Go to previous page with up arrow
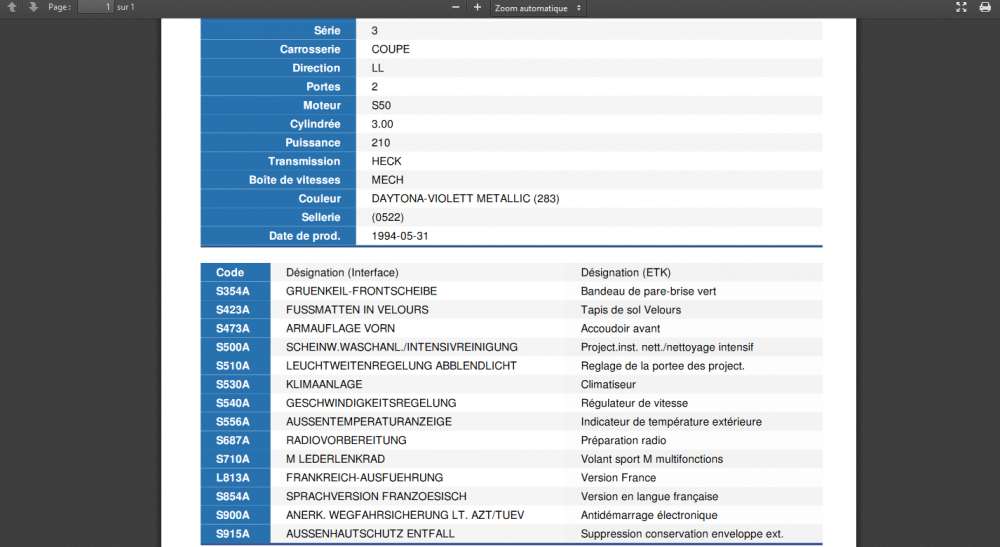The width and height of the screenshot is (1000, 547). (11, 7)
